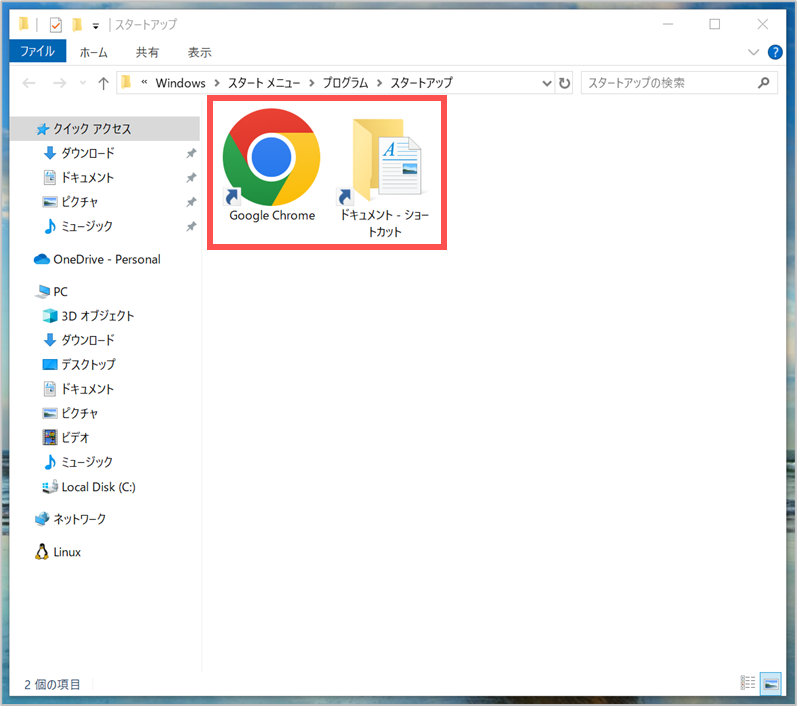
Task: Select ネットワーク in the navigation pane
Action: click(79, 519)
